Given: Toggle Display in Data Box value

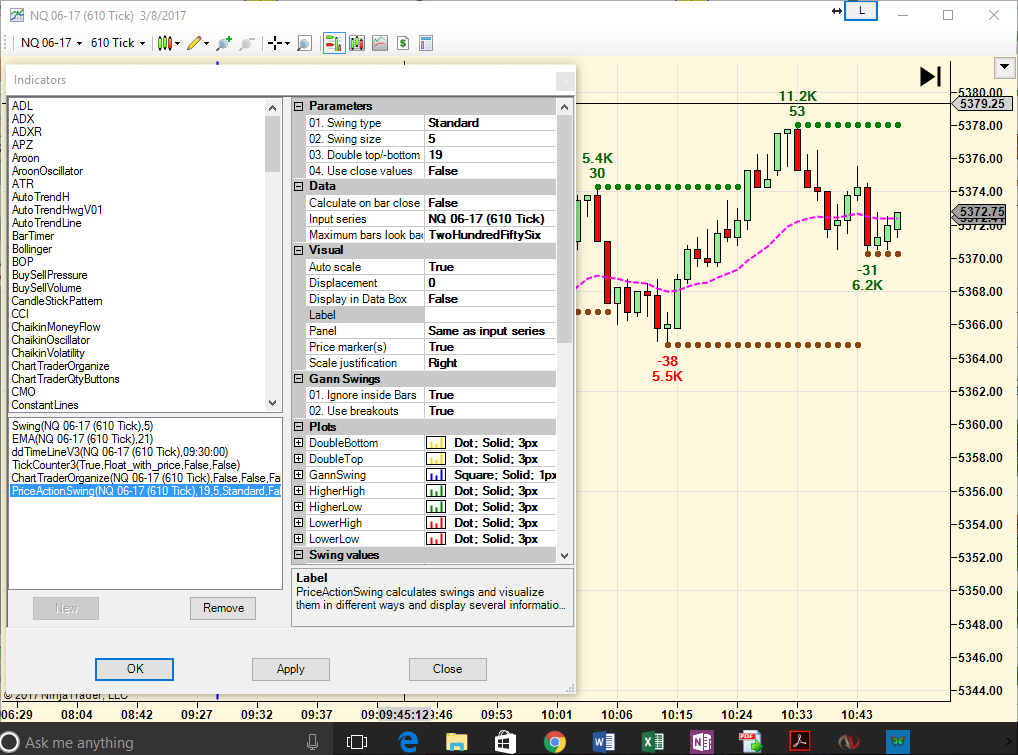Looking at the screenshot, I should pyautogui.click(x=490, y=299).
